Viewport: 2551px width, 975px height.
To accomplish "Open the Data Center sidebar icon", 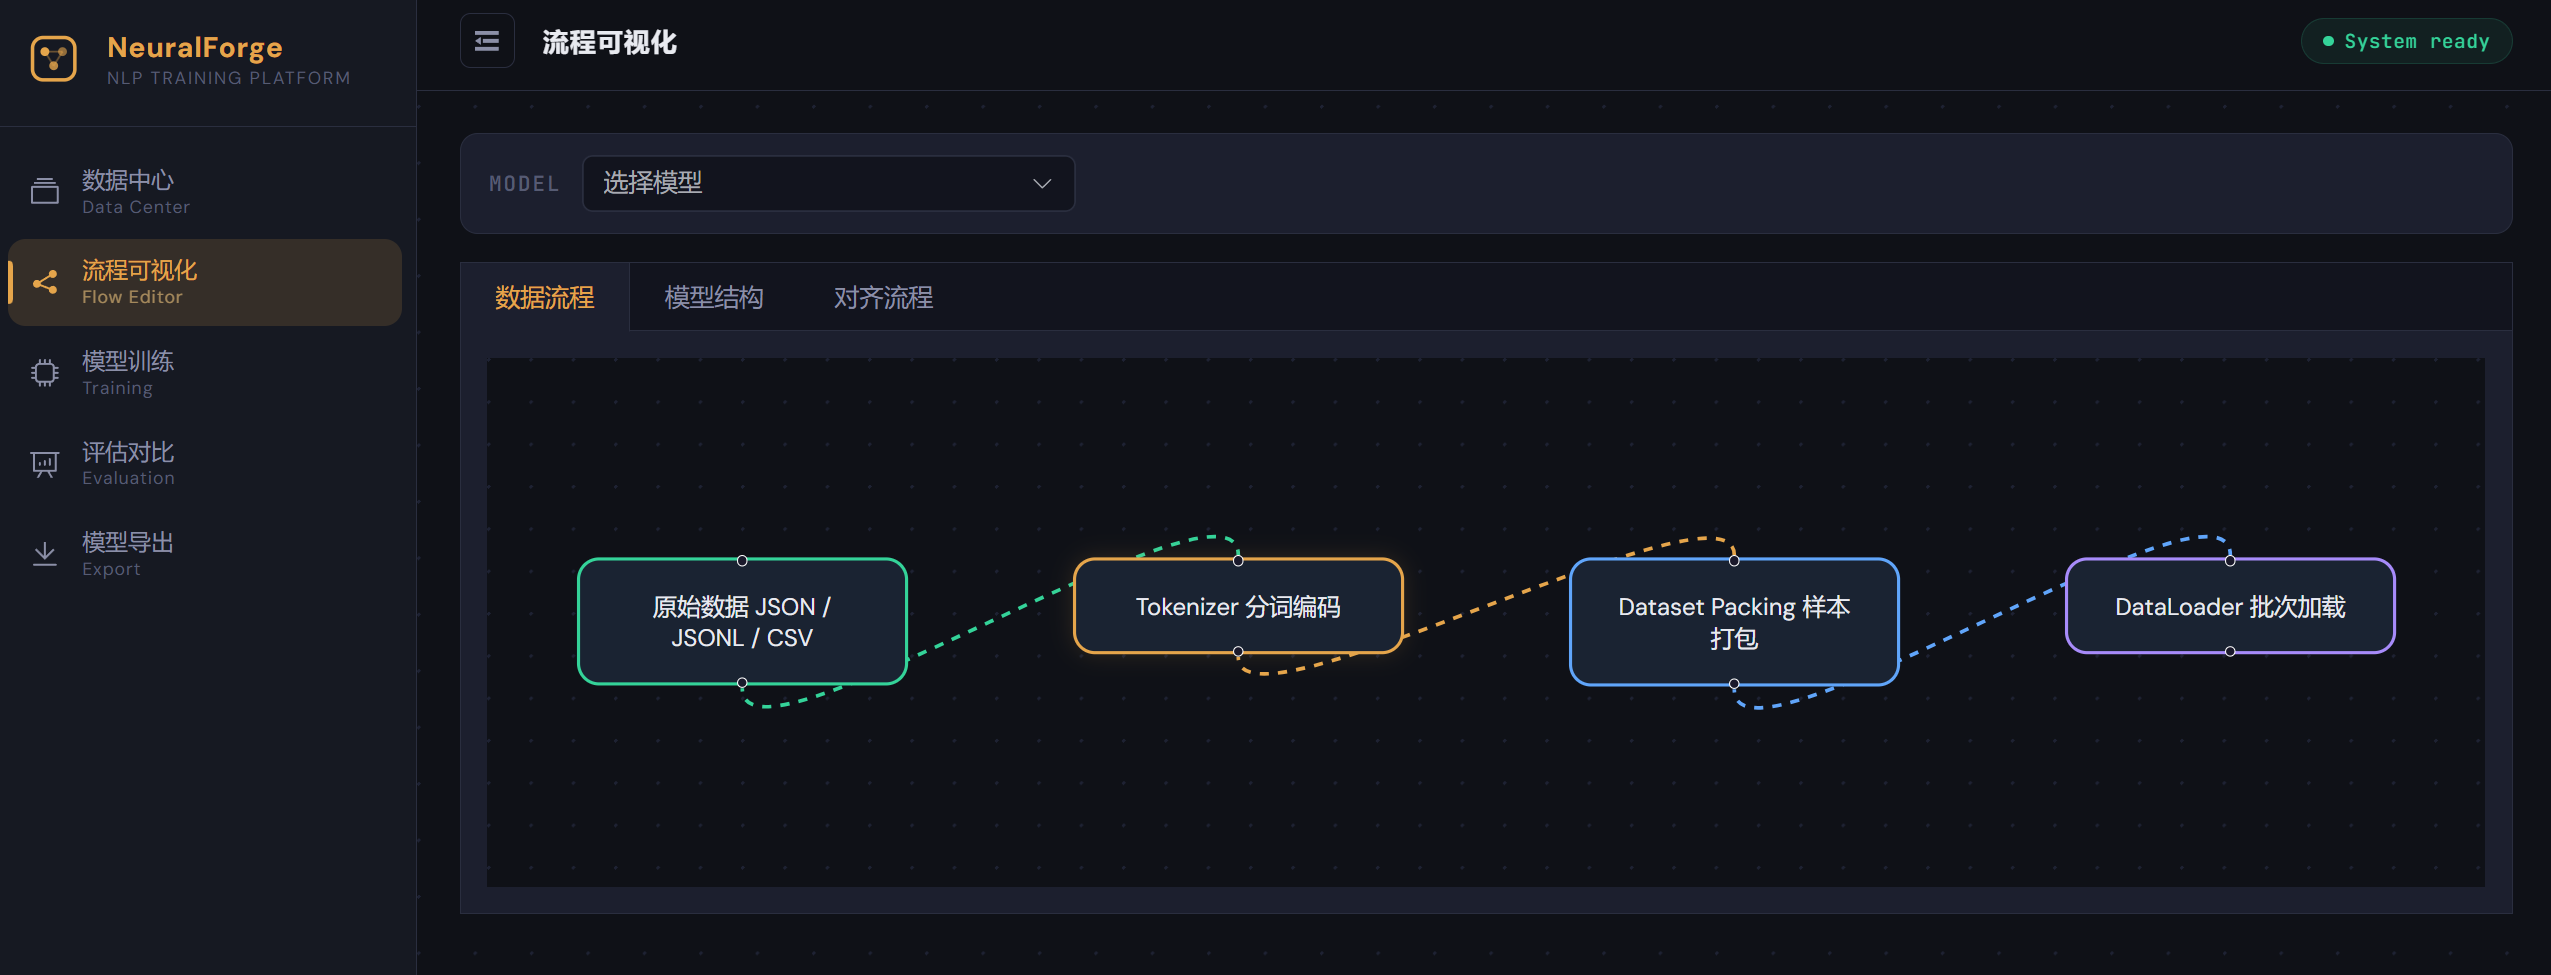I will tap(44, 189).
